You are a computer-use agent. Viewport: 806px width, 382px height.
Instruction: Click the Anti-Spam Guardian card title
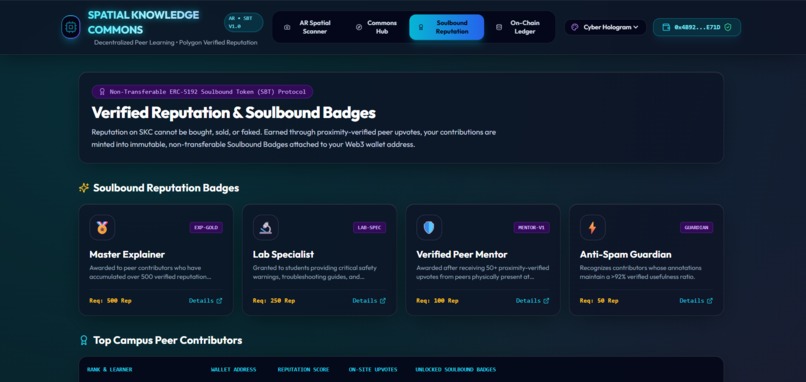click(x=626, y=254)
